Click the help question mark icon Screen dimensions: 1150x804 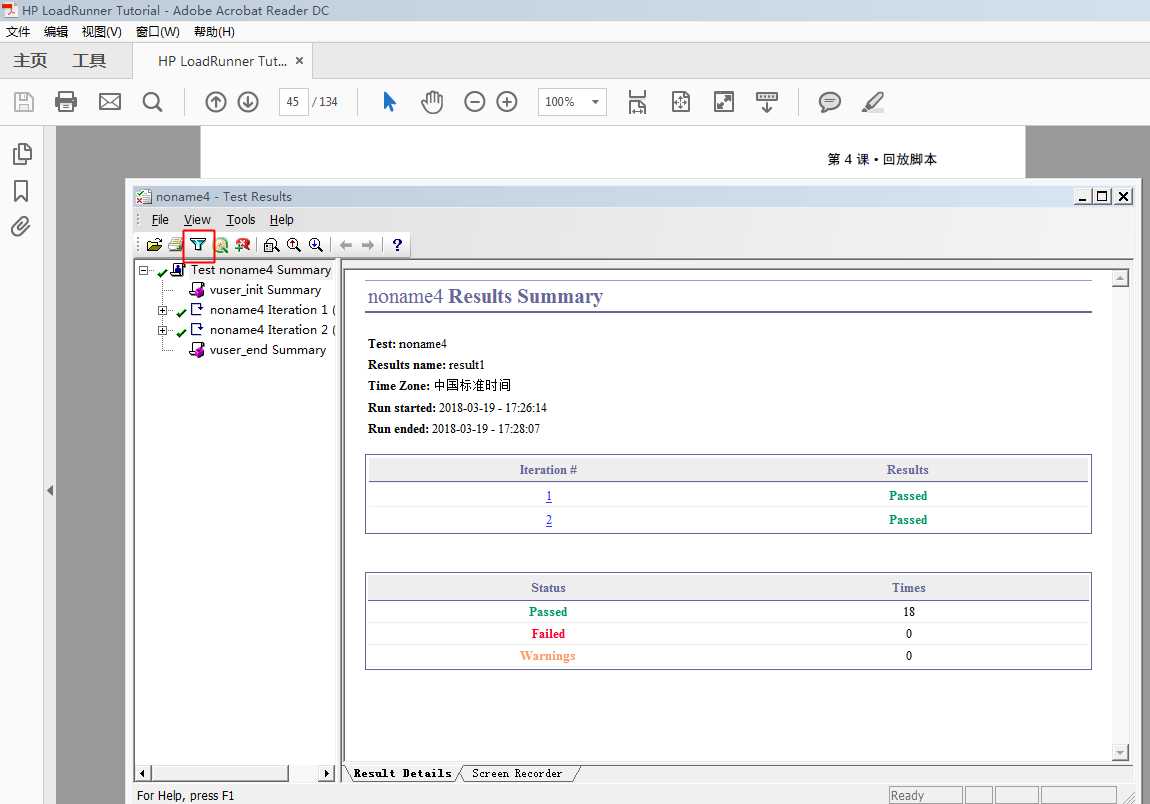(397, 244)
